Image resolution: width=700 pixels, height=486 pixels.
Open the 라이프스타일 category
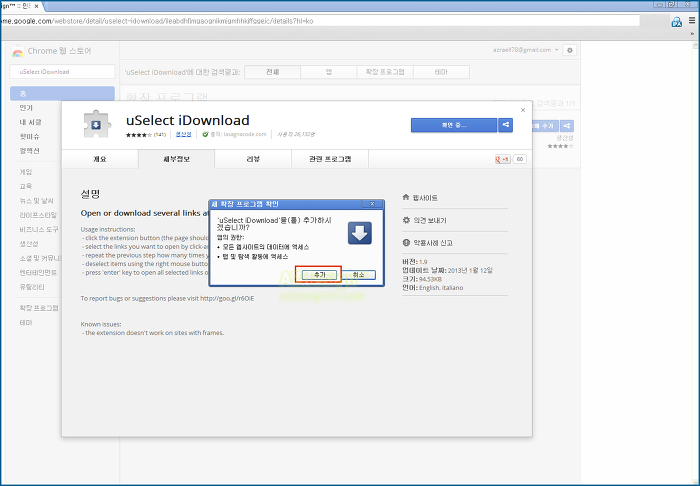[38, 215]
